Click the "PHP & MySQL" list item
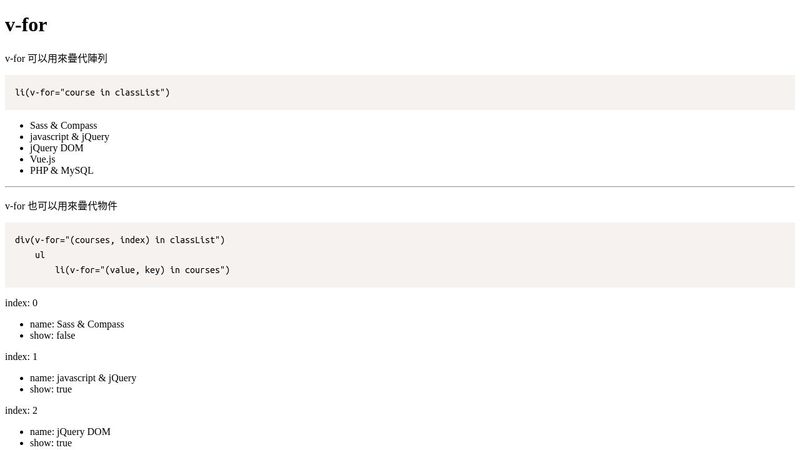Viewport: 800px width, 450px height. pyautogui.click(x=61, y=171)
